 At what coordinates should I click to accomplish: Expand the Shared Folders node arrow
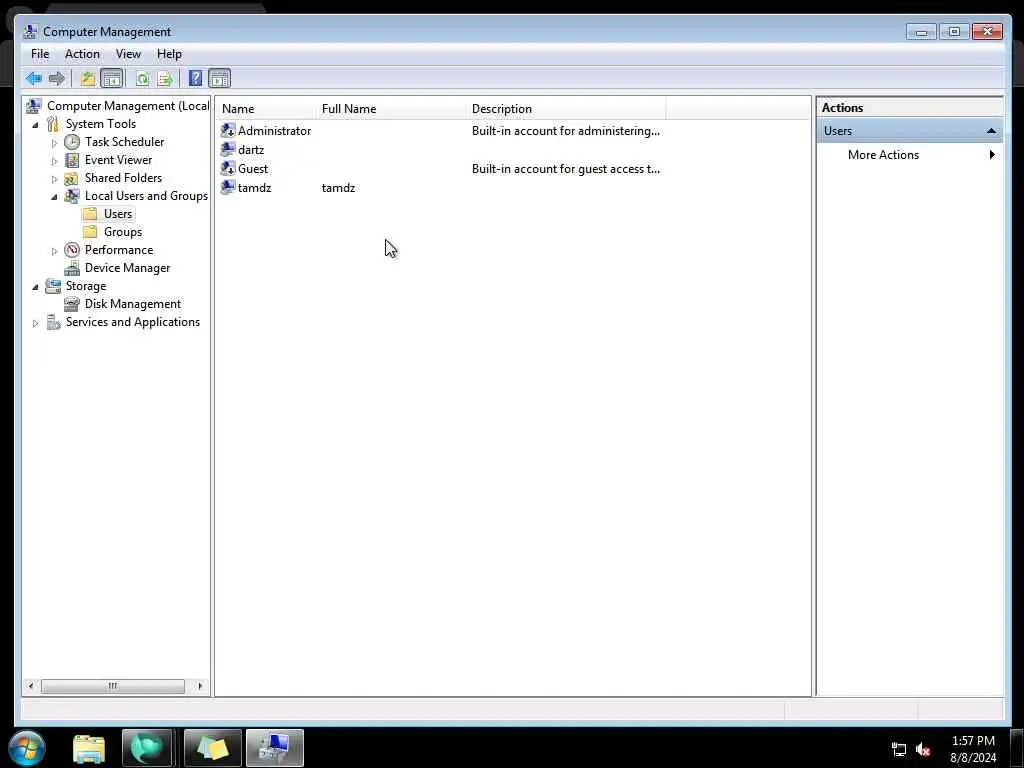pyautogui.click(x=54, y=179)
